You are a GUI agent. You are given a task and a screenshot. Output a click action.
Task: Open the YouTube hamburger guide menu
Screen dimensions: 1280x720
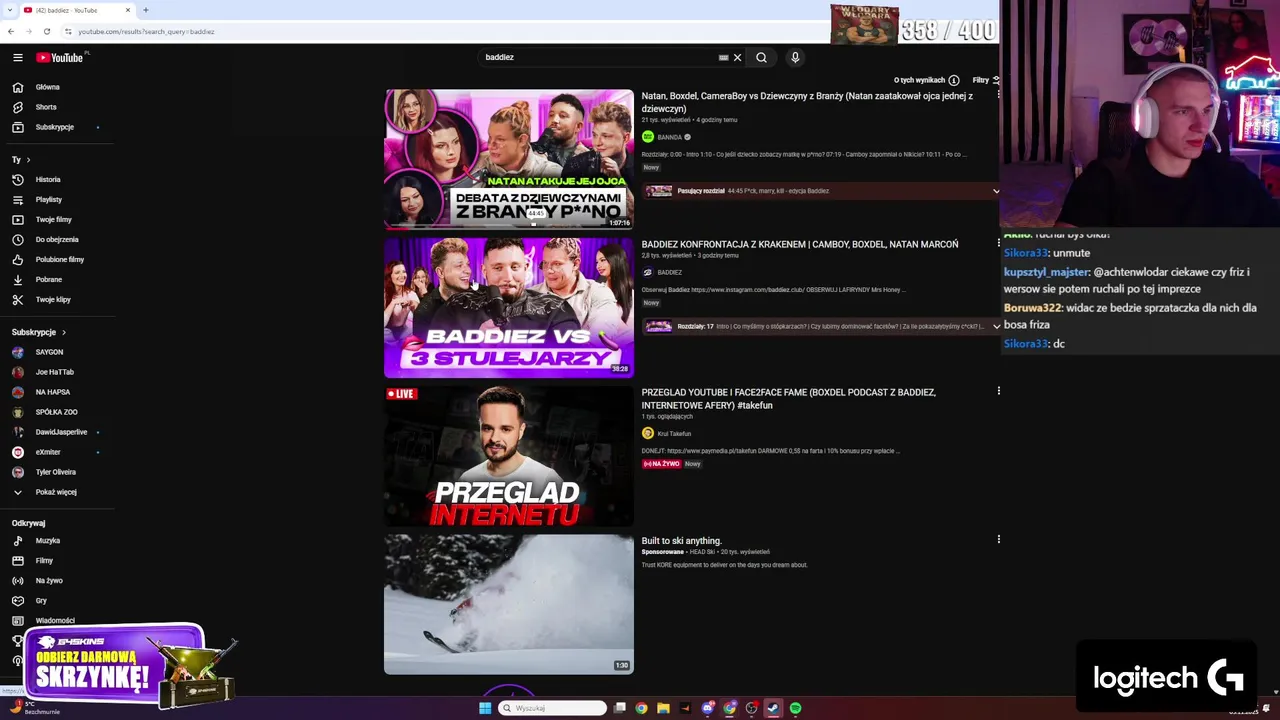tap(17, 57)
